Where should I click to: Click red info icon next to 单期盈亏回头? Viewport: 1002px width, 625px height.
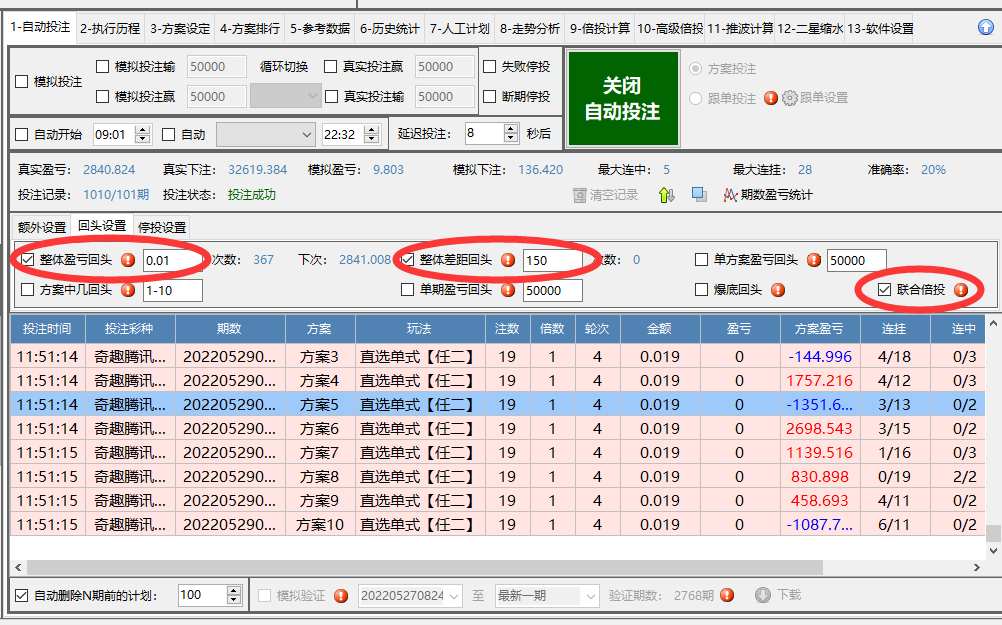pyautogui.click(x=507, y=290)
